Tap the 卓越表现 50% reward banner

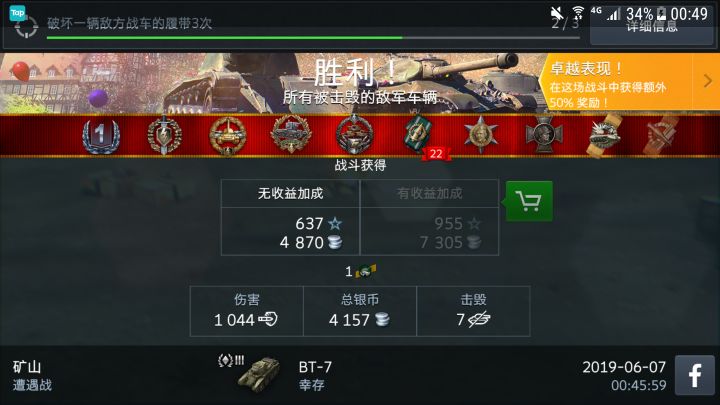point(629,83)
